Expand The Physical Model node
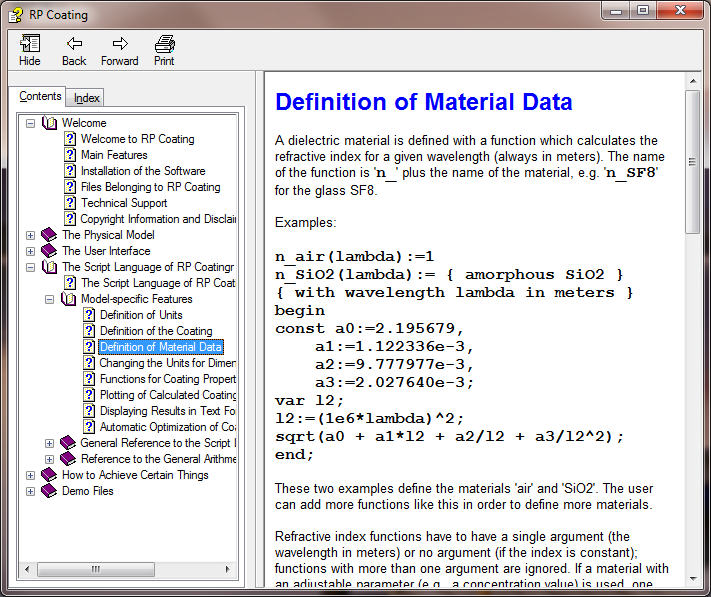 coord(30,235)
